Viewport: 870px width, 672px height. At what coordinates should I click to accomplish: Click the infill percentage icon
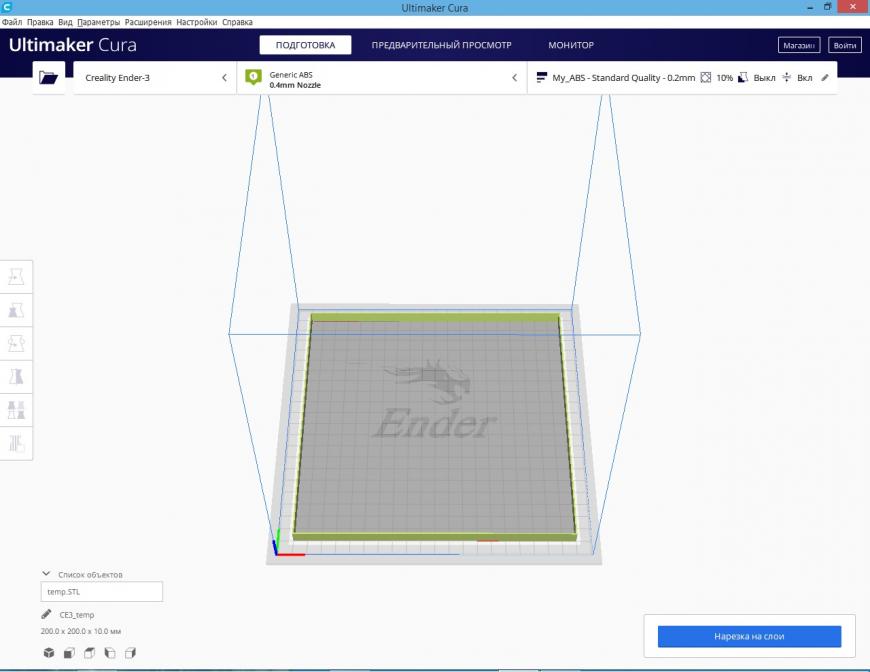tap(706, 78)
